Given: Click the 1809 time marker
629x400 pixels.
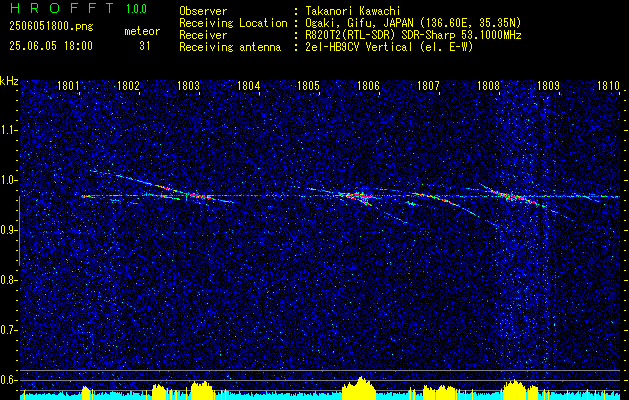Looking at the screenshot, I should [548, 86].
